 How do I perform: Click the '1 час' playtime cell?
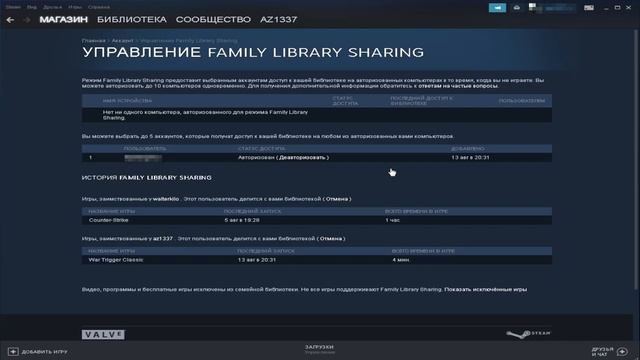(392, 220)
